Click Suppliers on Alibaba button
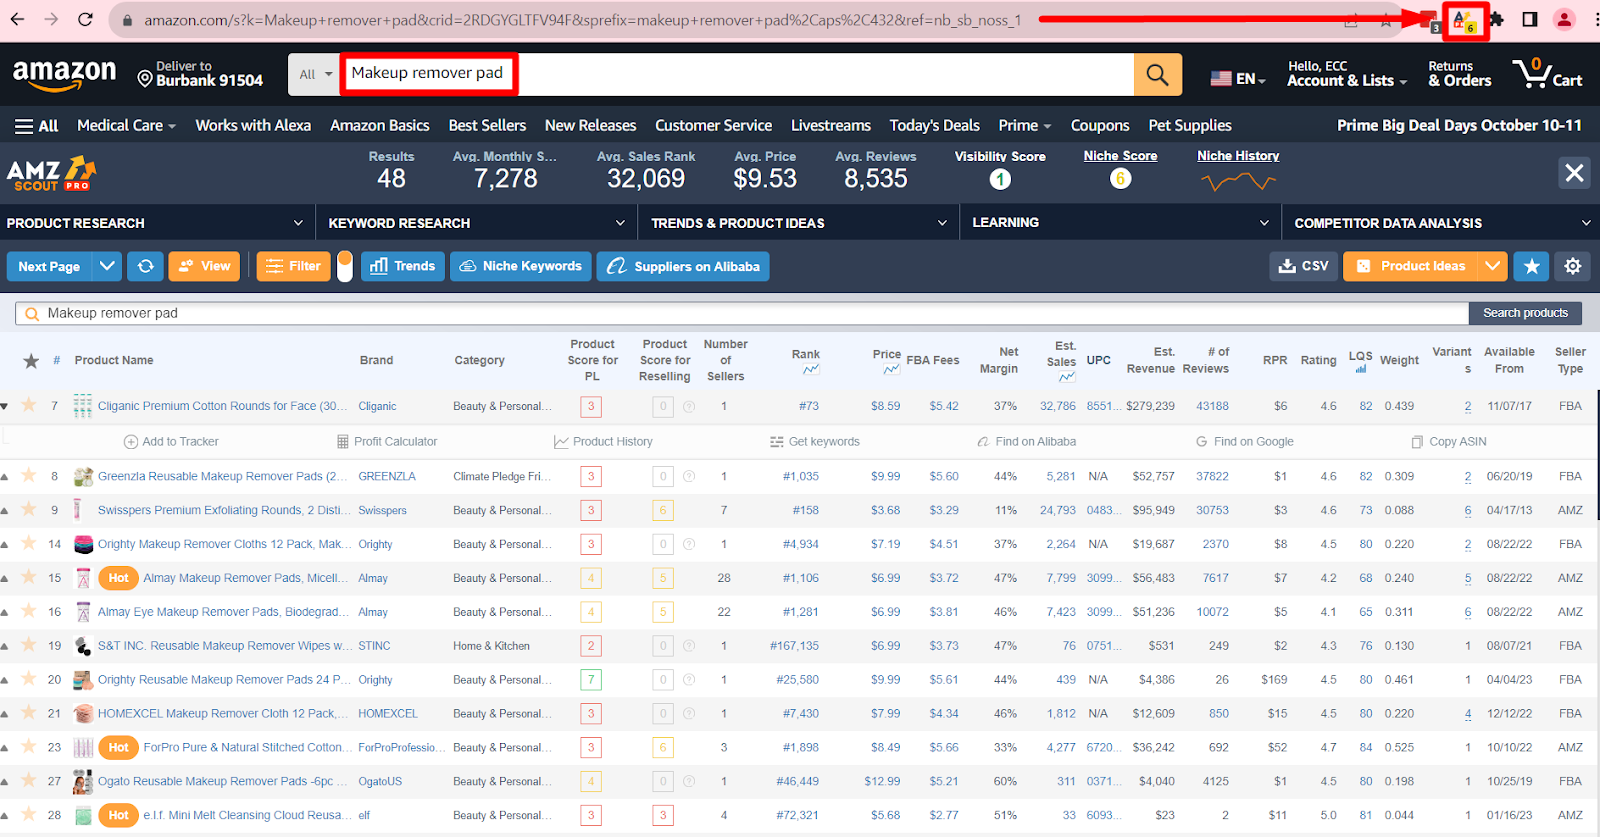 (x=684, y=266)
